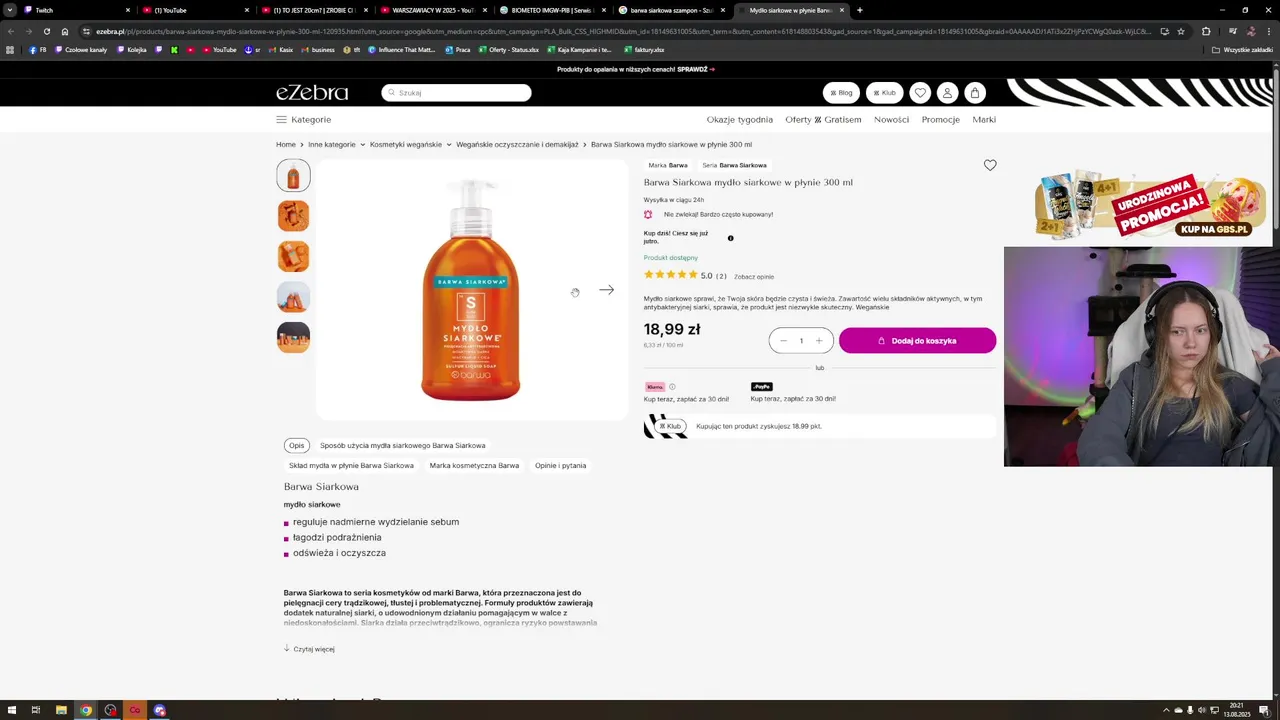Expand Czytaj więcej description text
This screenshot has width=1280, height=720.
tap(309, 649)
